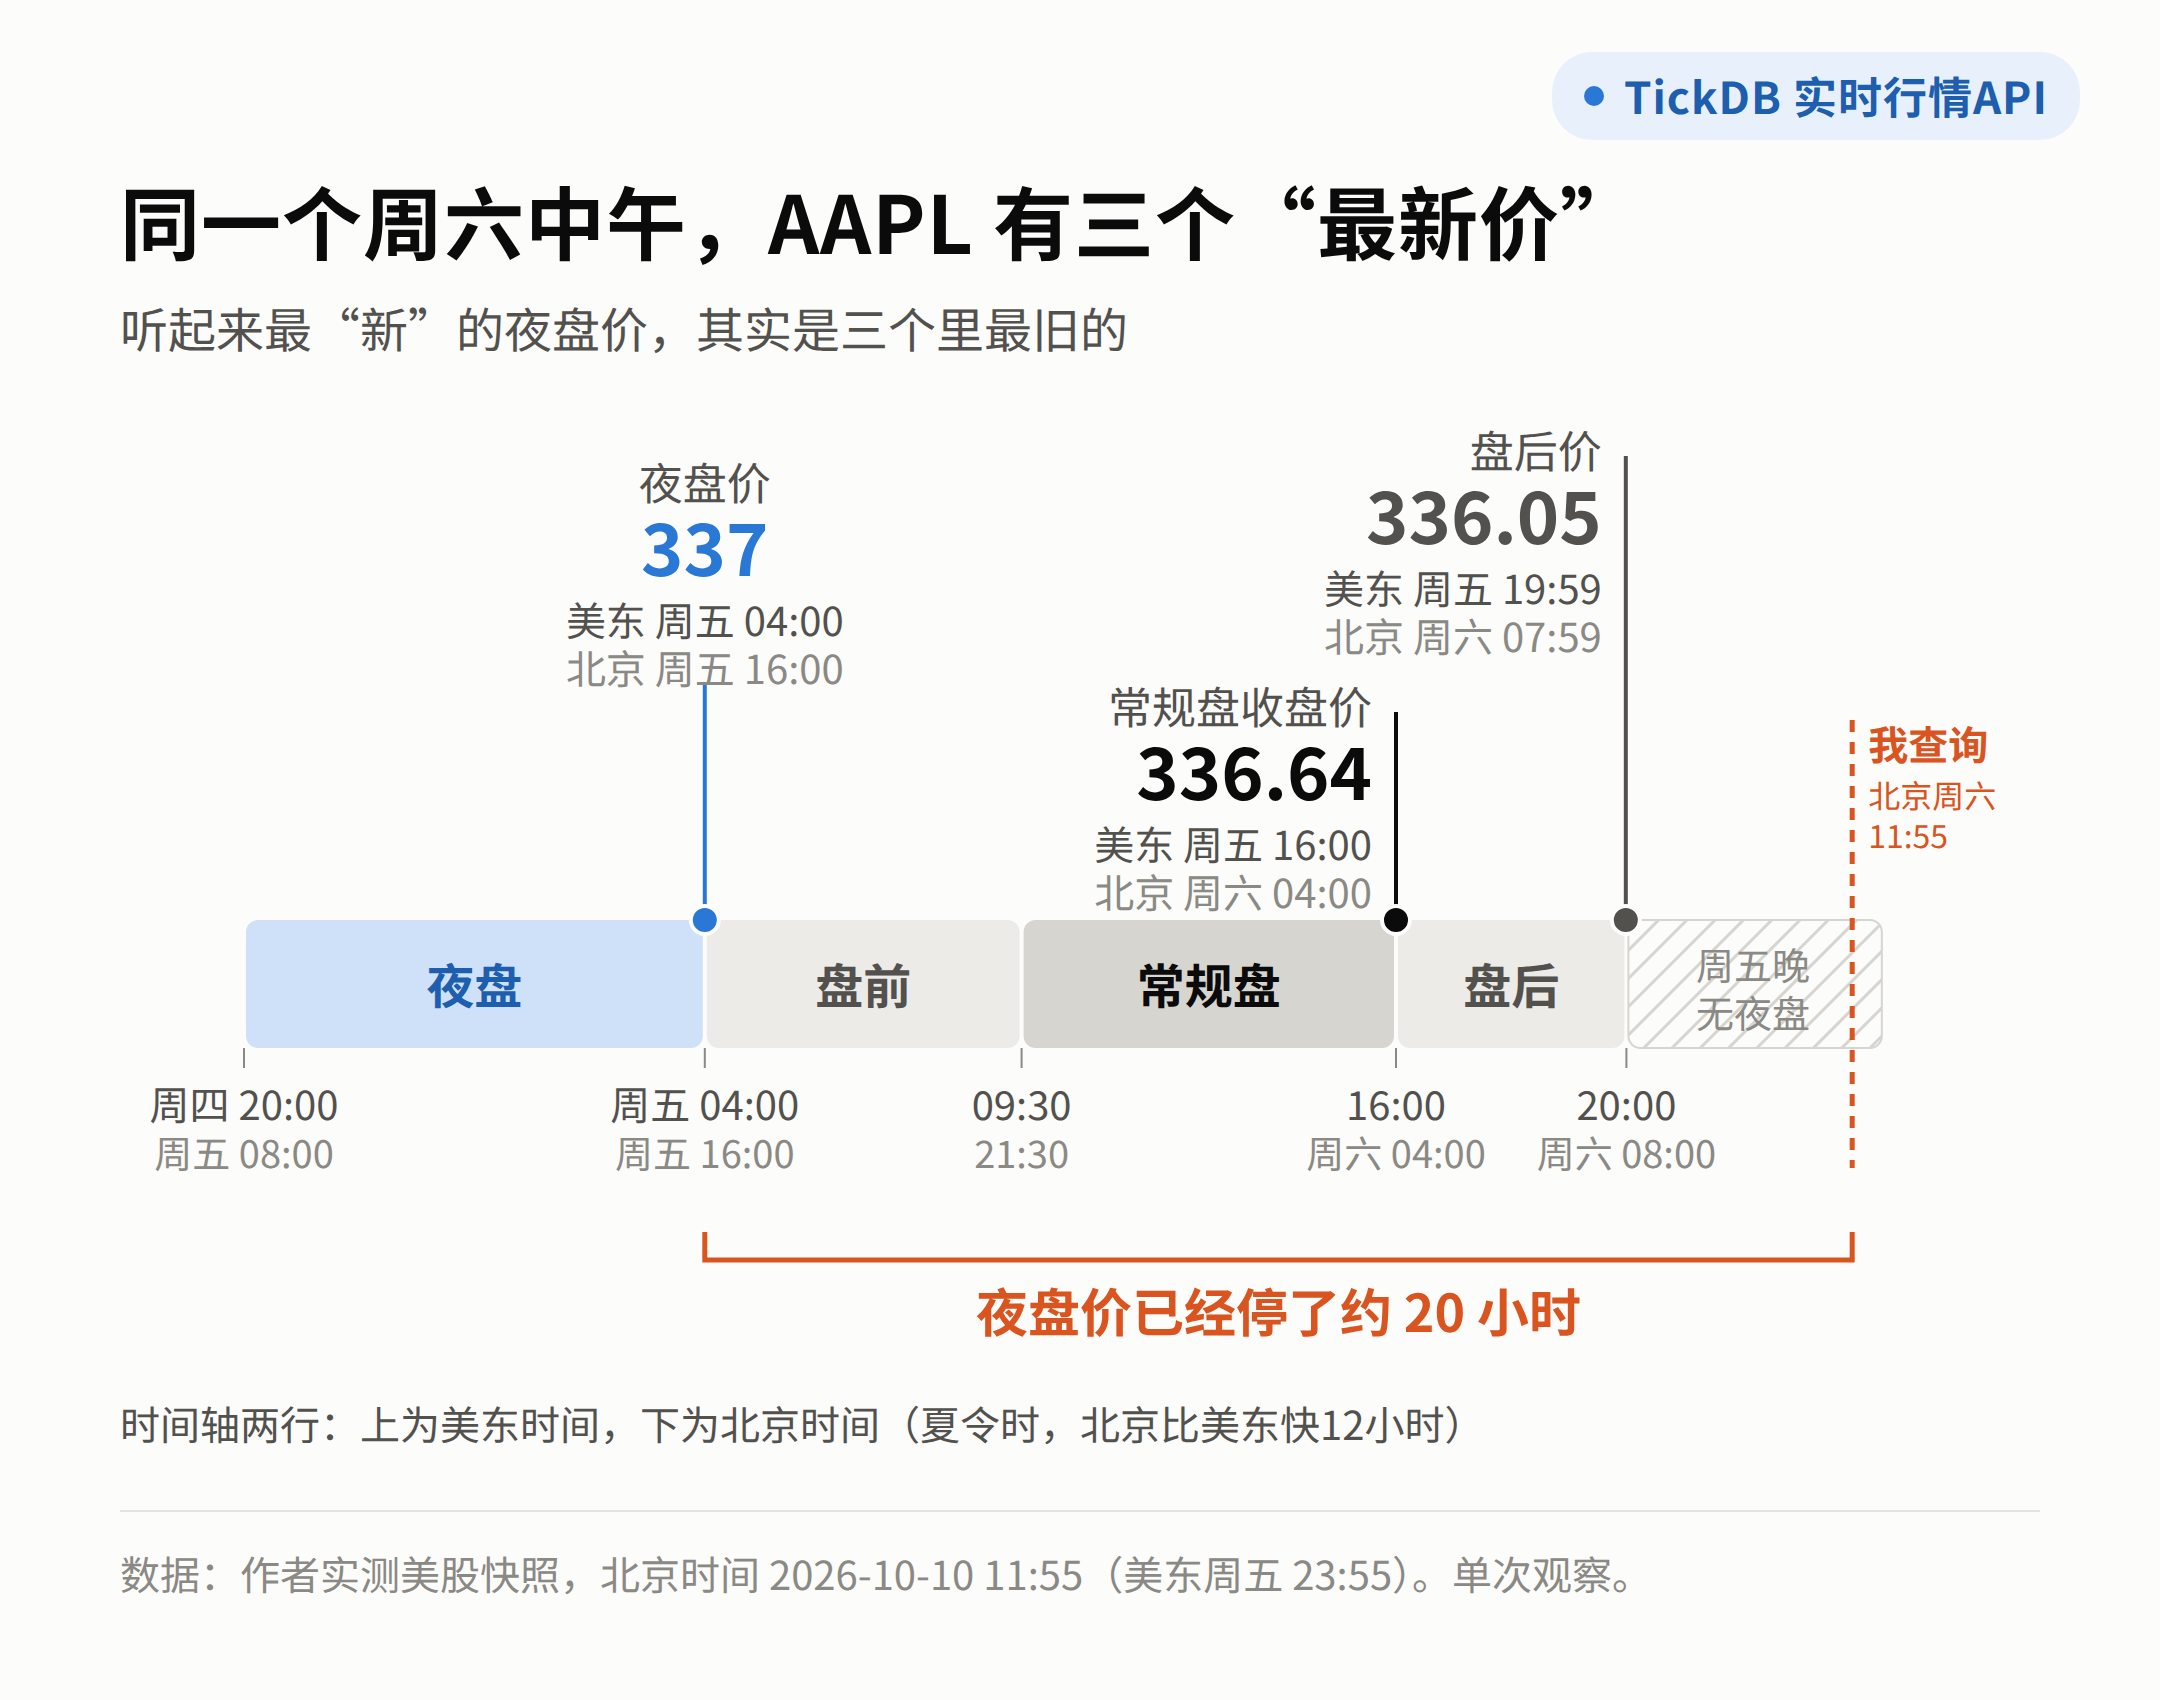Click the 21:30 Beijing axis label
This screenshot has height=1700, width=2160.
click(1021, 1155)
